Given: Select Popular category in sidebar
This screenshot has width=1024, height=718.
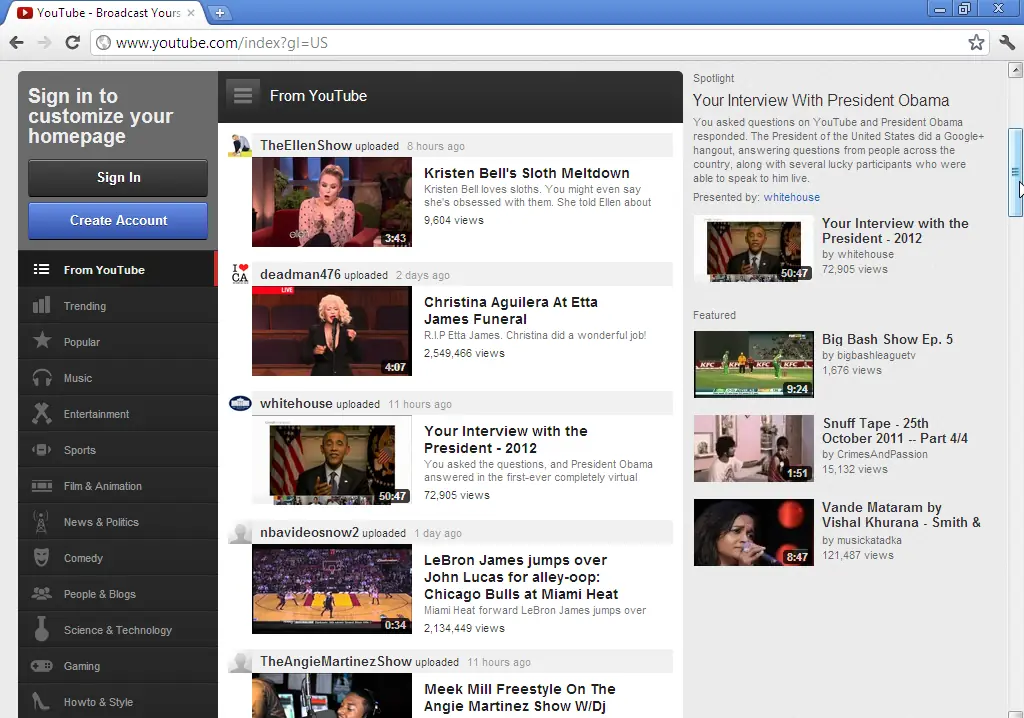Looking at the screenshot, I should pos(118,342).
